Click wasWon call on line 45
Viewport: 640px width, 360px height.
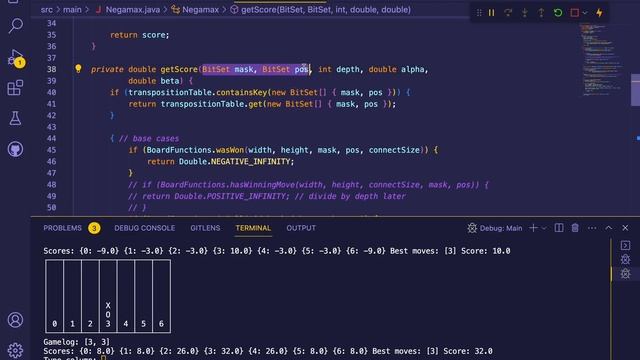point(229,150)
